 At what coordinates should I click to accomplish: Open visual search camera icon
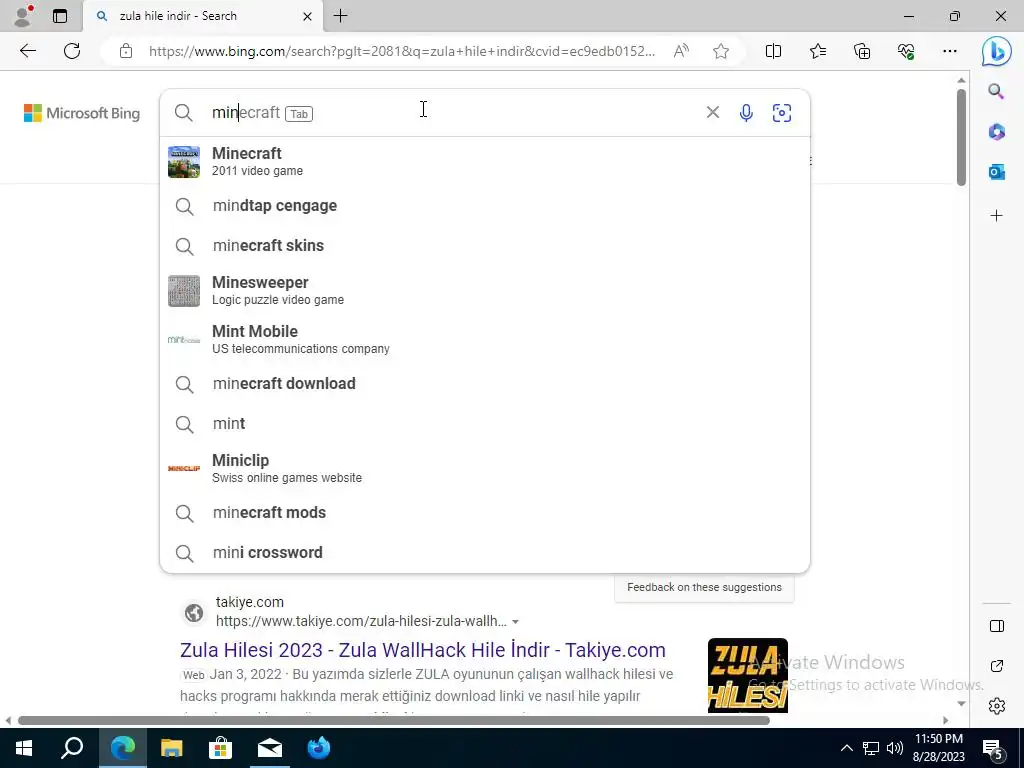[x=782, y=112]
